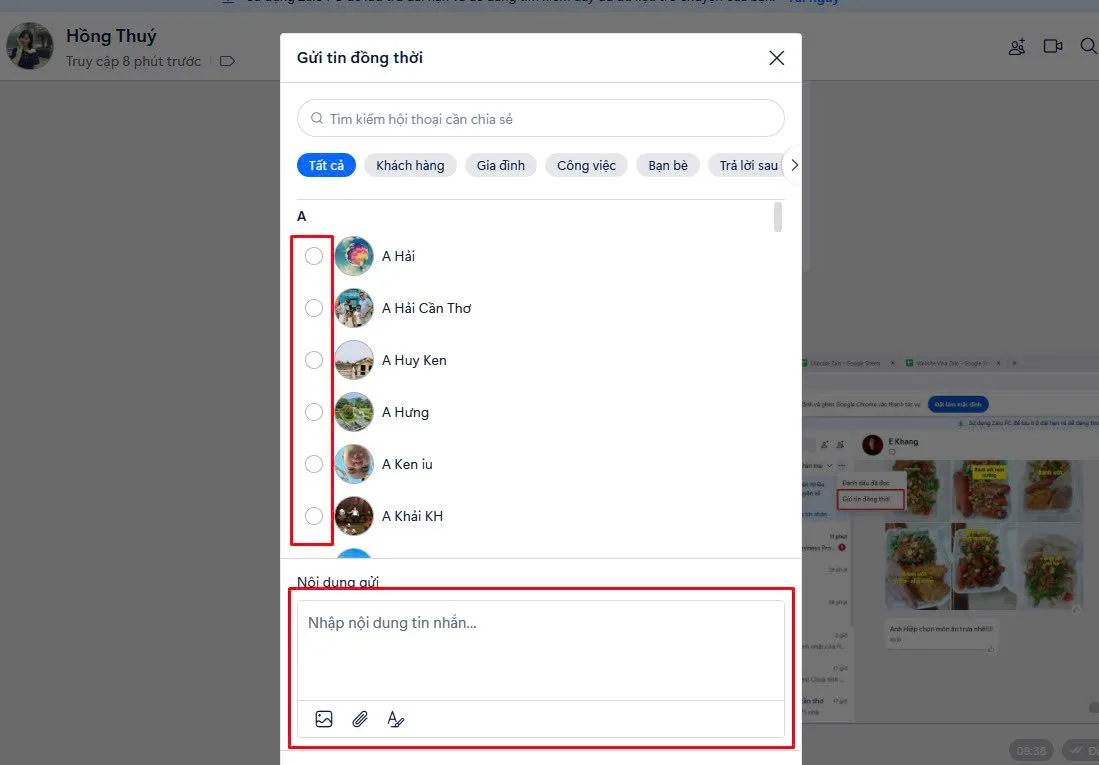This screenshot has width=1099, height=765.
Task: Switch to the Khách hàng filter
Action: pos(410,165)
